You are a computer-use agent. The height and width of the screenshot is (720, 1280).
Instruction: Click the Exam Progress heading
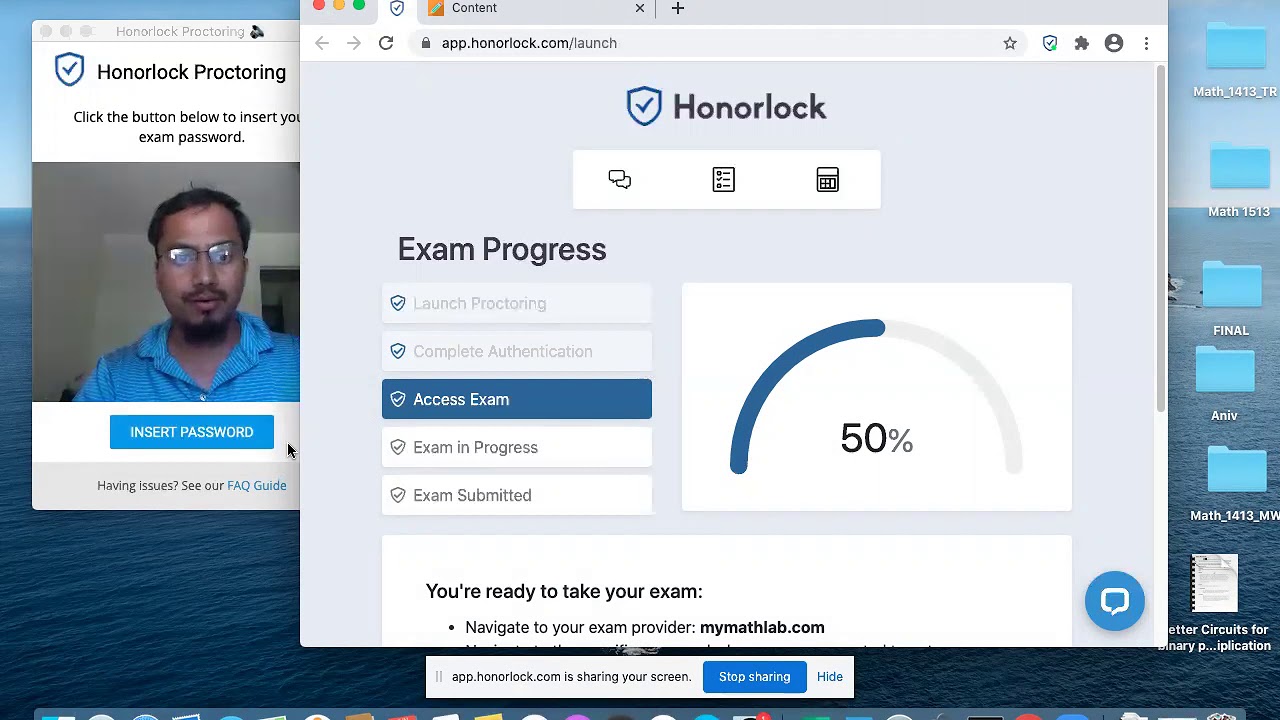[x=502, y=249]
